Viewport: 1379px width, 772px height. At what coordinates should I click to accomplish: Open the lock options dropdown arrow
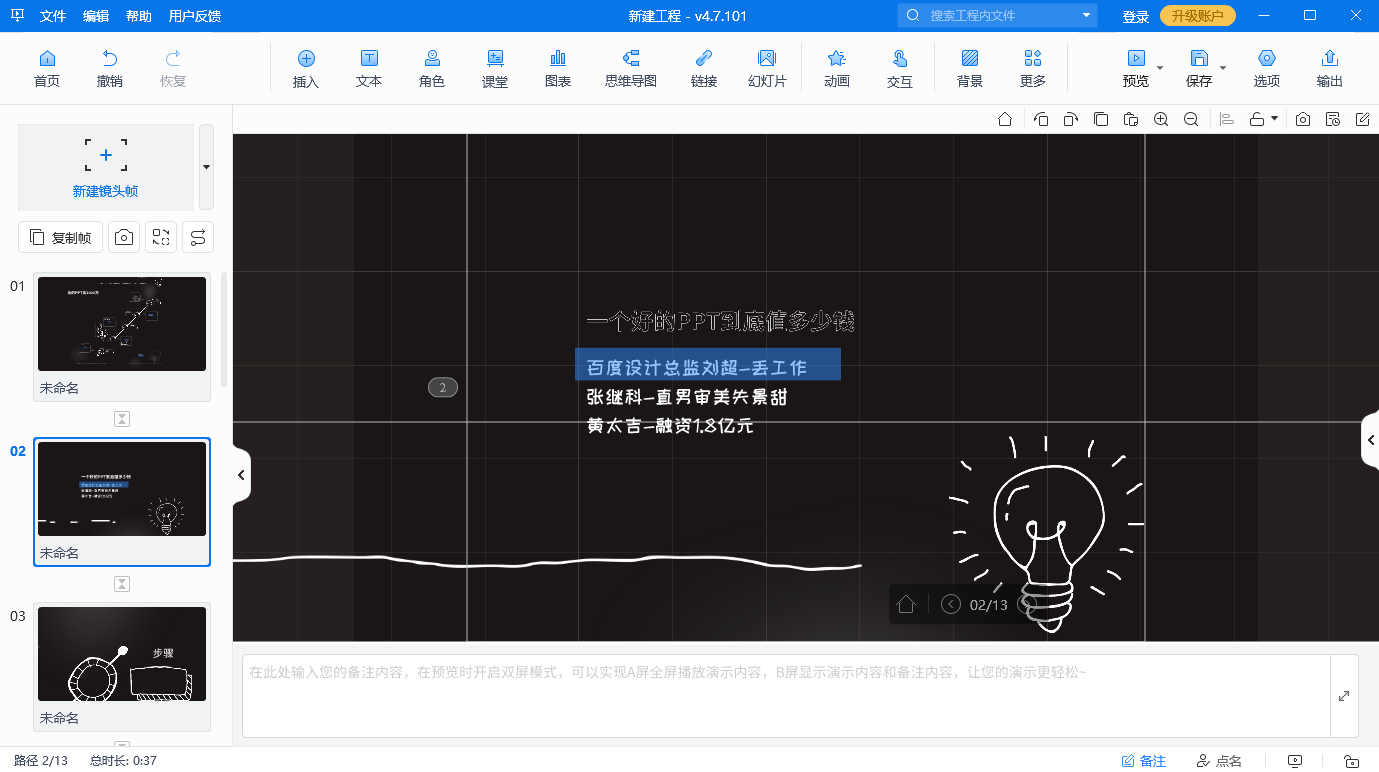pyautogui.click(x=1275, y=119)
